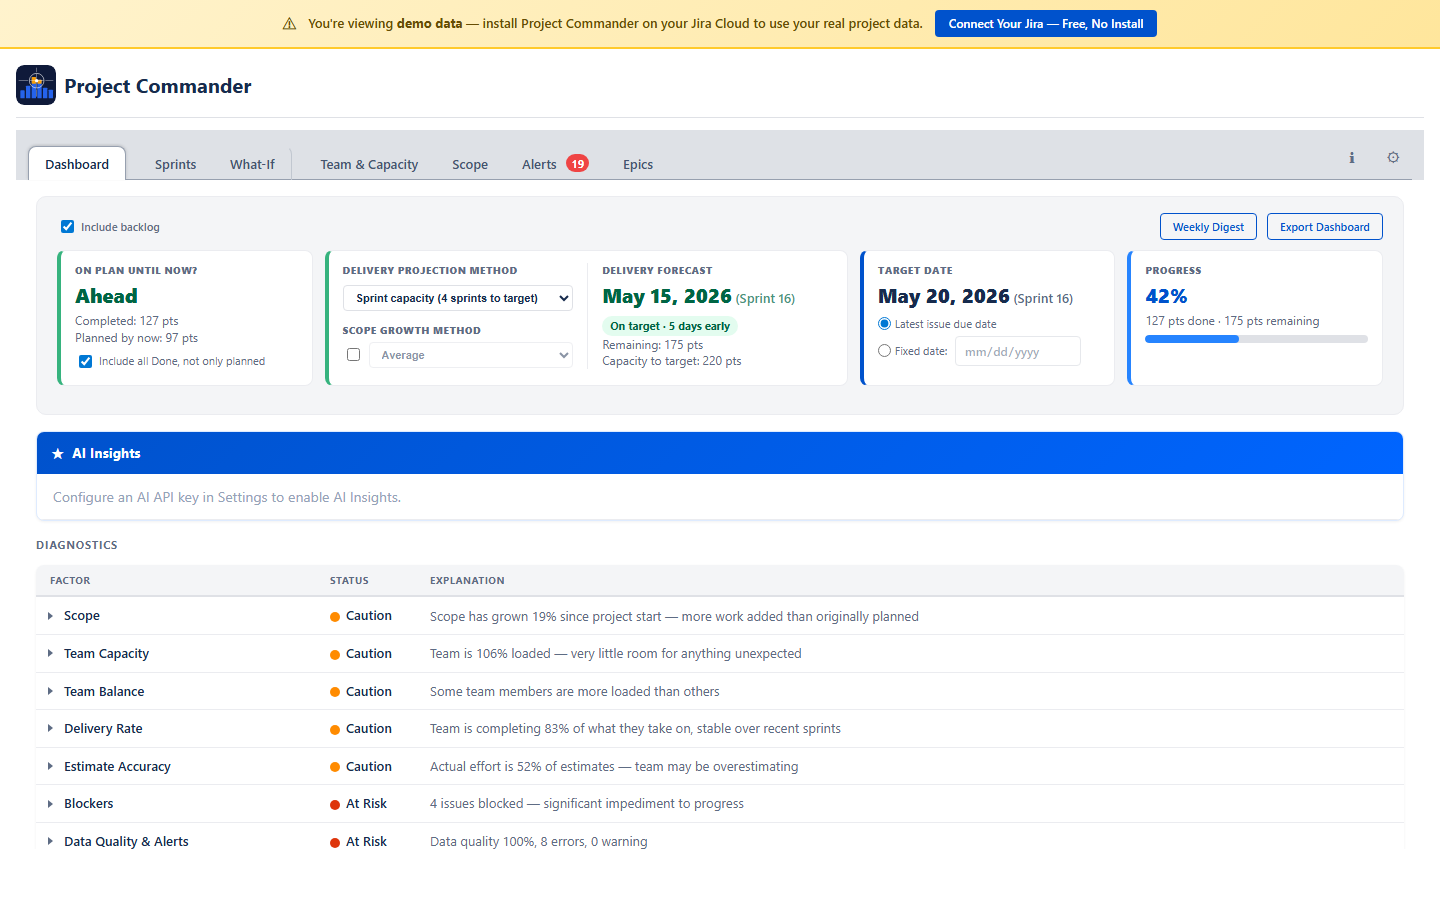The width and height of the screenshot is (1440, 900).
Task: Click the Alerts badge showing 19
Action: tap(580, 162)
